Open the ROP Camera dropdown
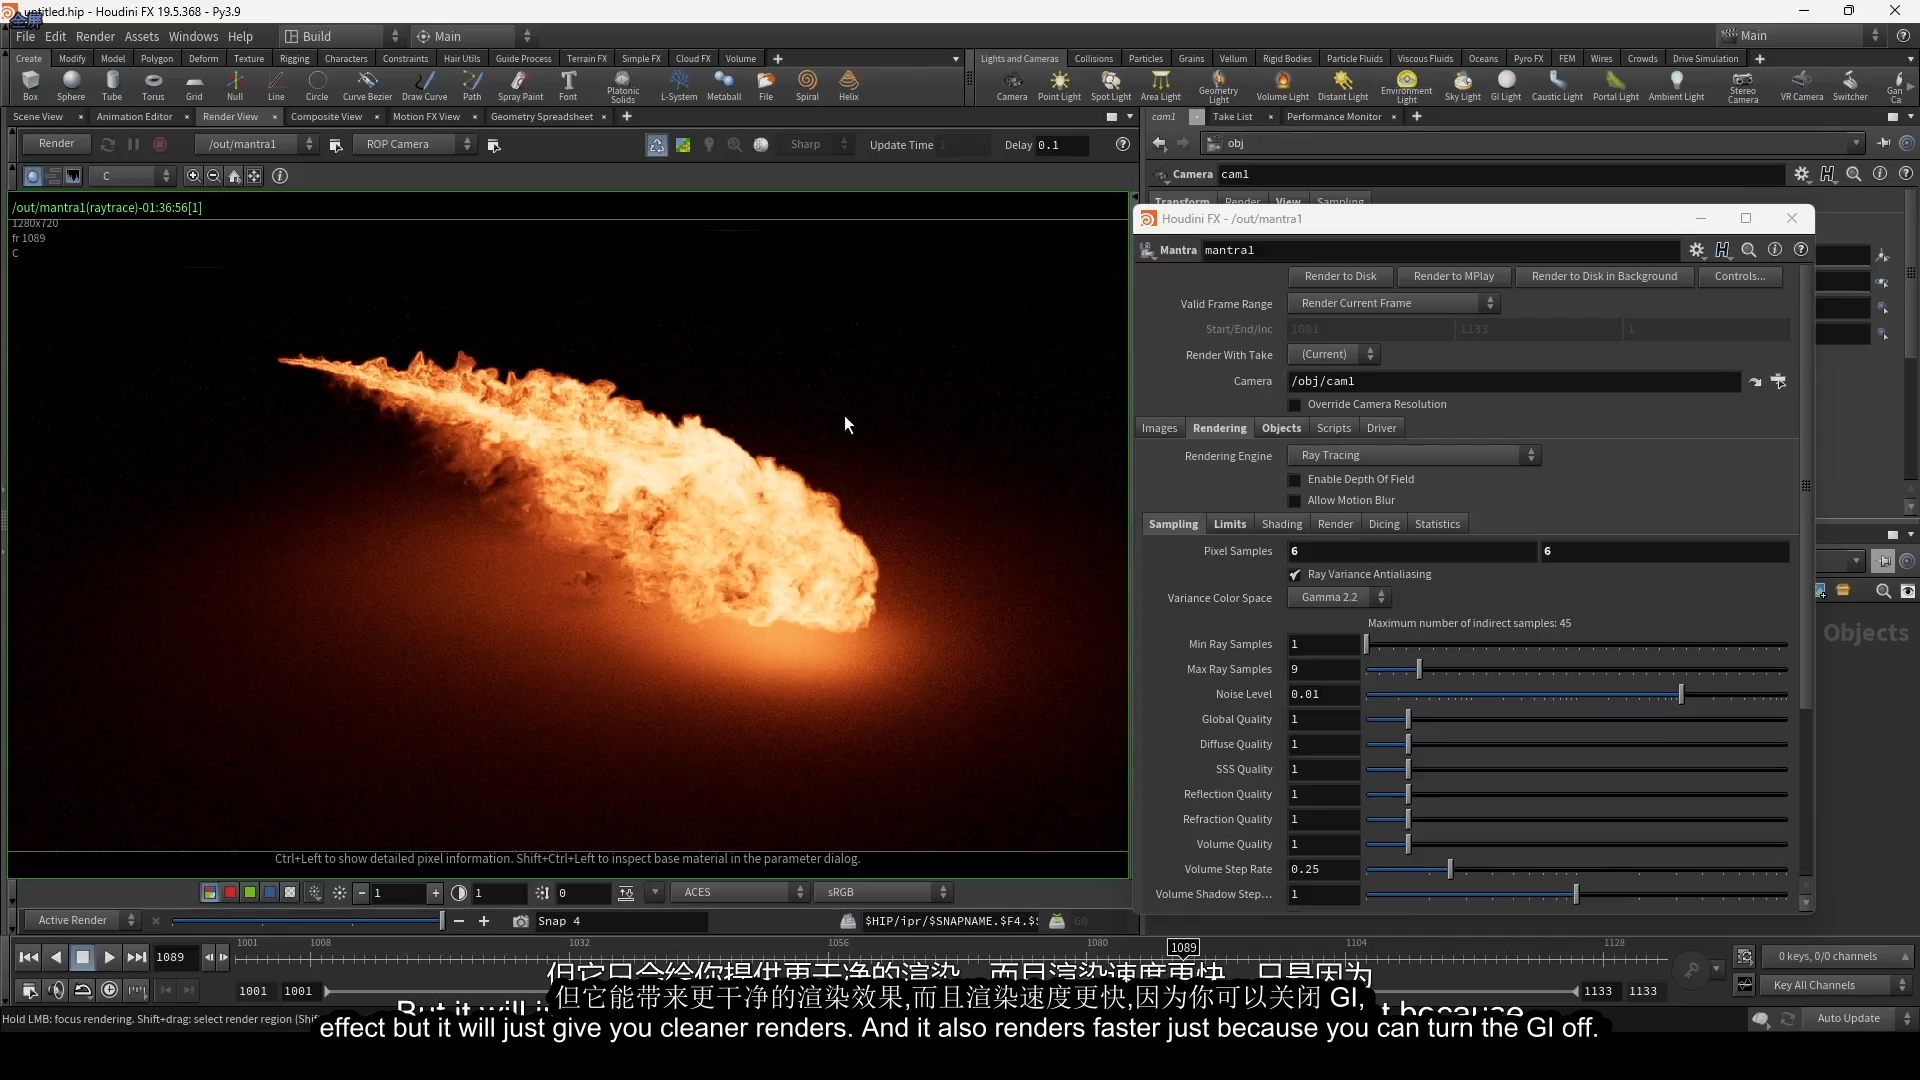This screenshot has width=1920, height=1080. [413, 144]
